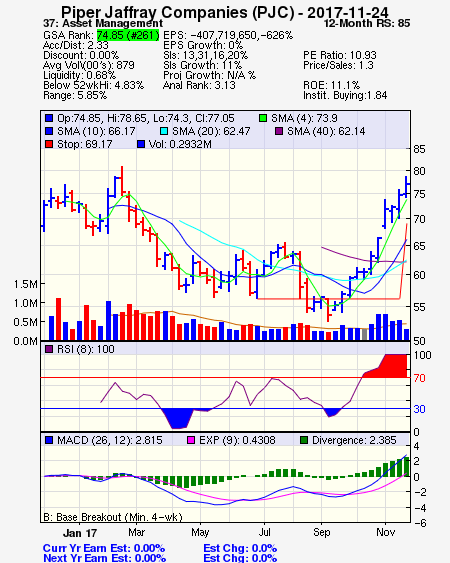Click the blue Vol legend swatch
The width and height of the screenshot is (450, 563).
tap(141, 144)
